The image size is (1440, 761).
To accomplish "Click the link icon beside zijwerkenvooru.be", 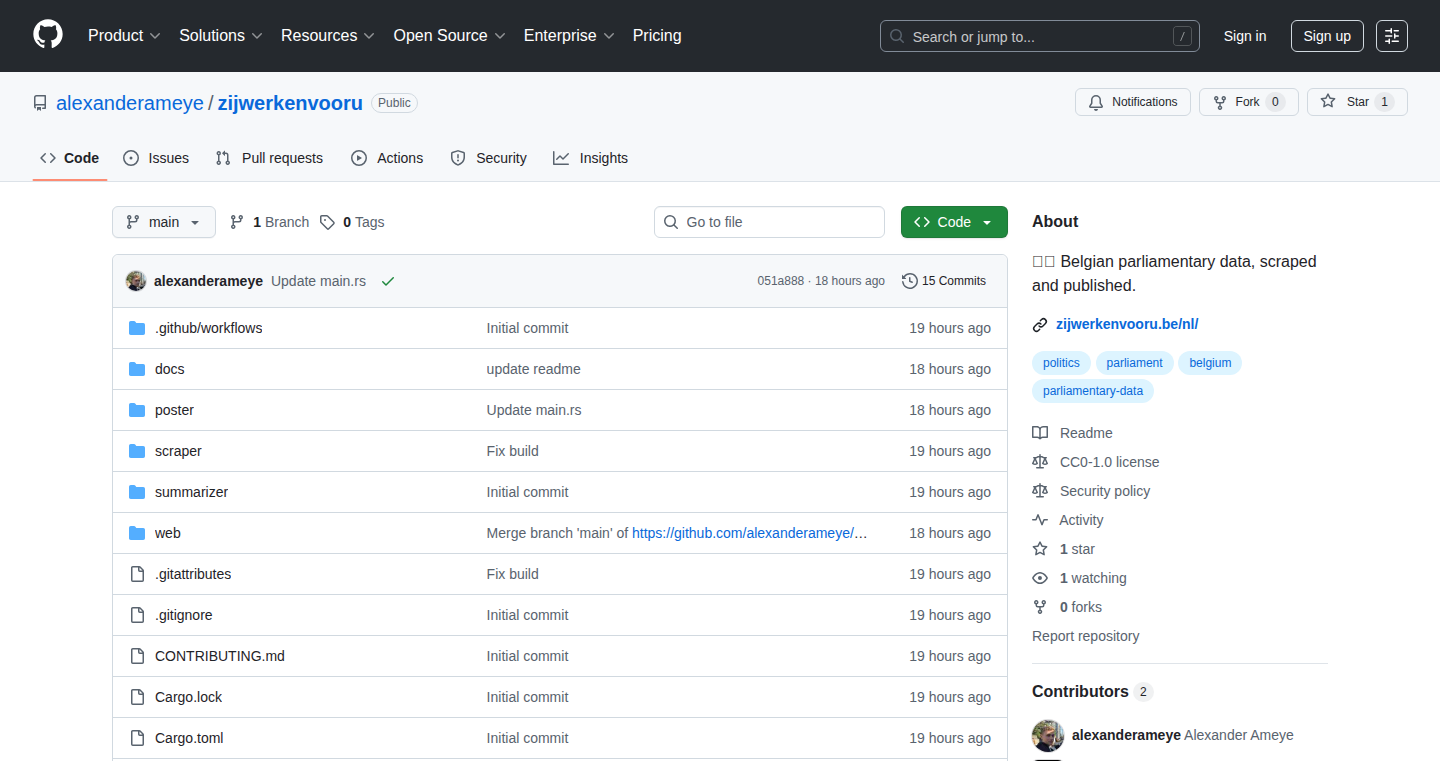I will pos(1040,324).
